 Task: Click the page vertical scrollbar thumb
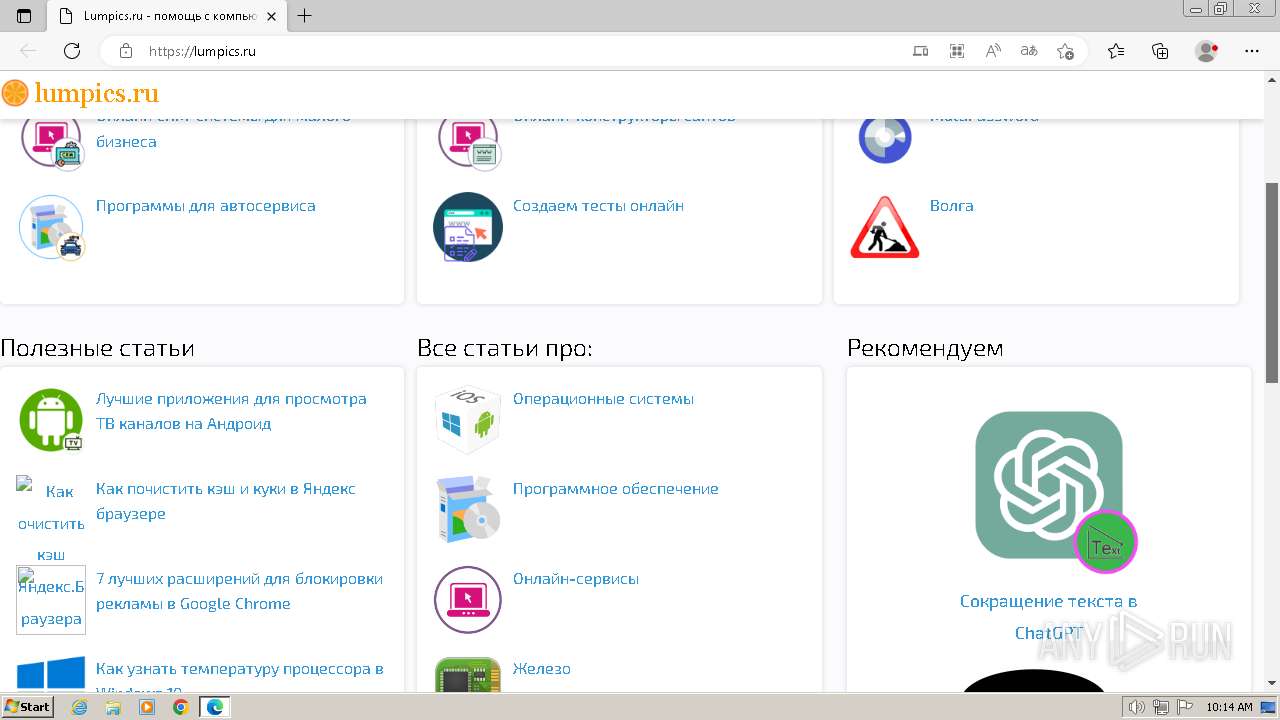click(1272, 282)
